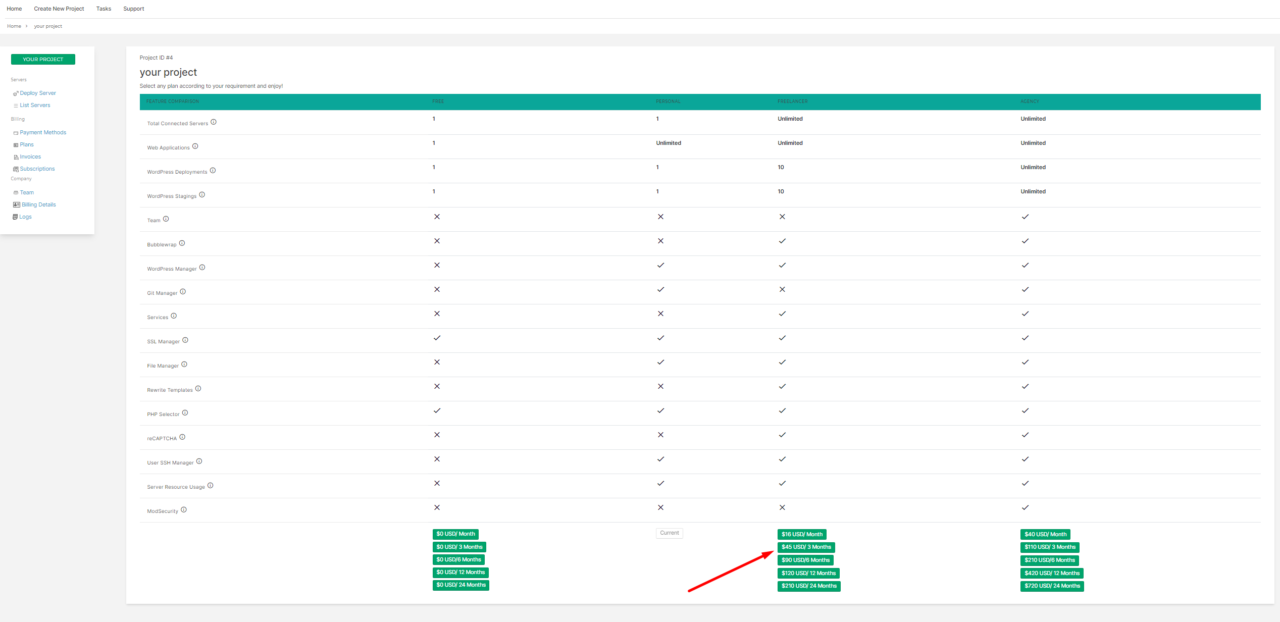Screen dimensions: 1280x622
Task: Click the ModSecurity info icon
Action: 184,510
